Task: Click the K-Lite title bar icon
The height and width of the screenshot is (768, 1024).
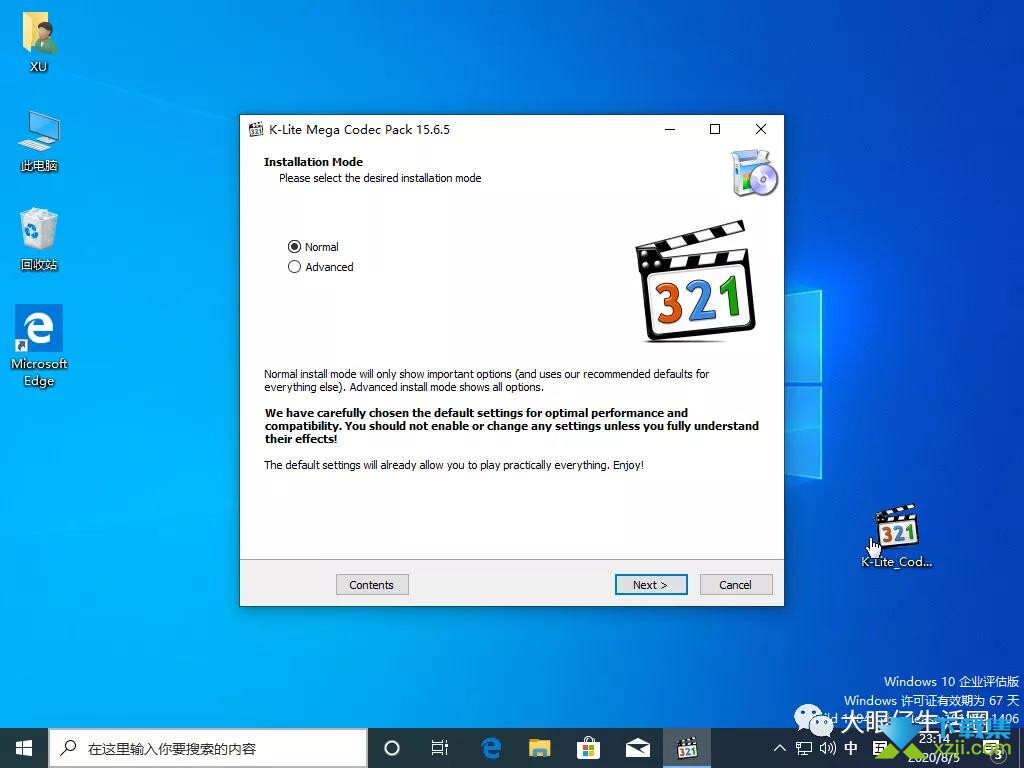Action: click(x=256, y=129)
